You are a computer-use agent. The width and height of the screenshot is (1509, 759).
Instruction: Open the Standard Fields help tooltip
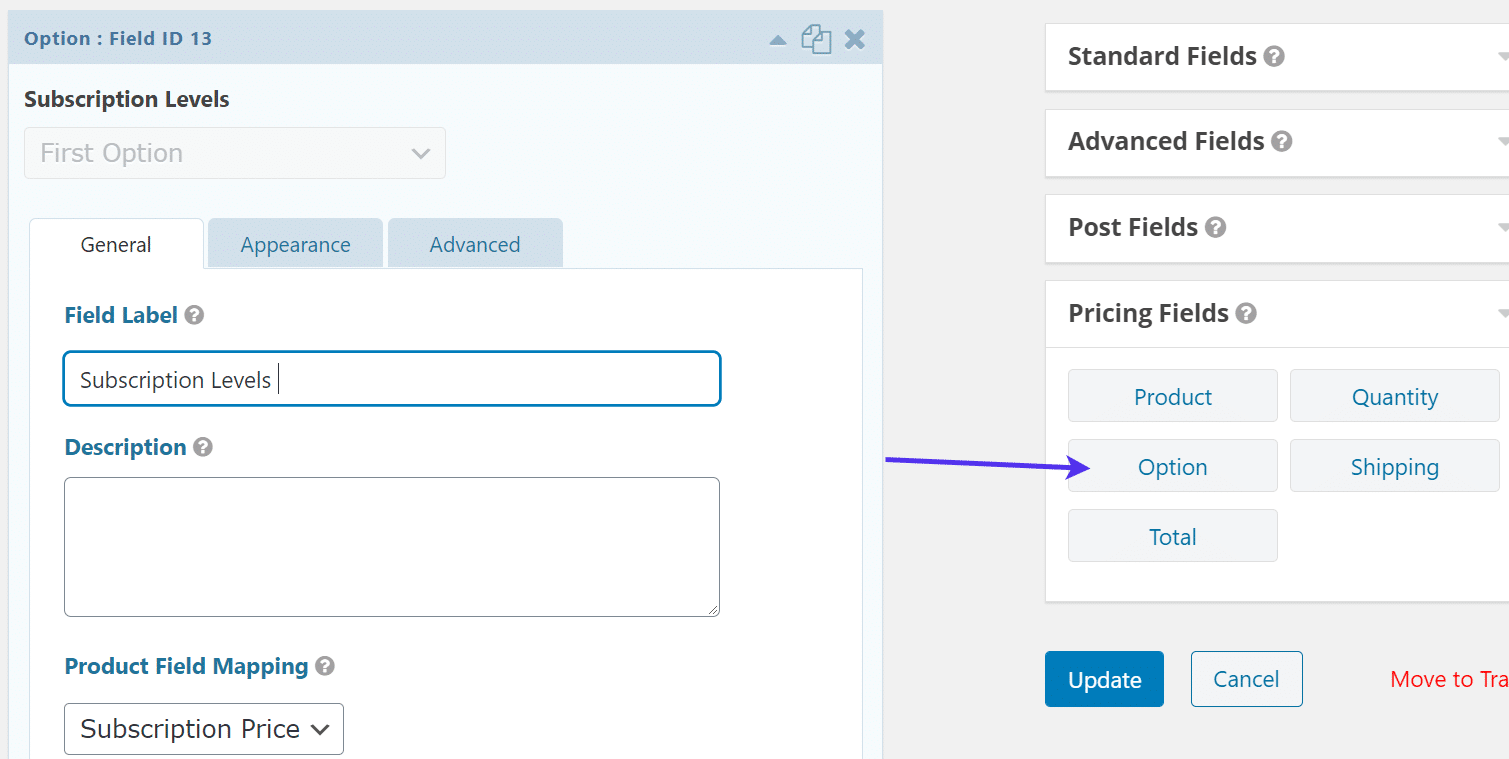(1274, 56)
